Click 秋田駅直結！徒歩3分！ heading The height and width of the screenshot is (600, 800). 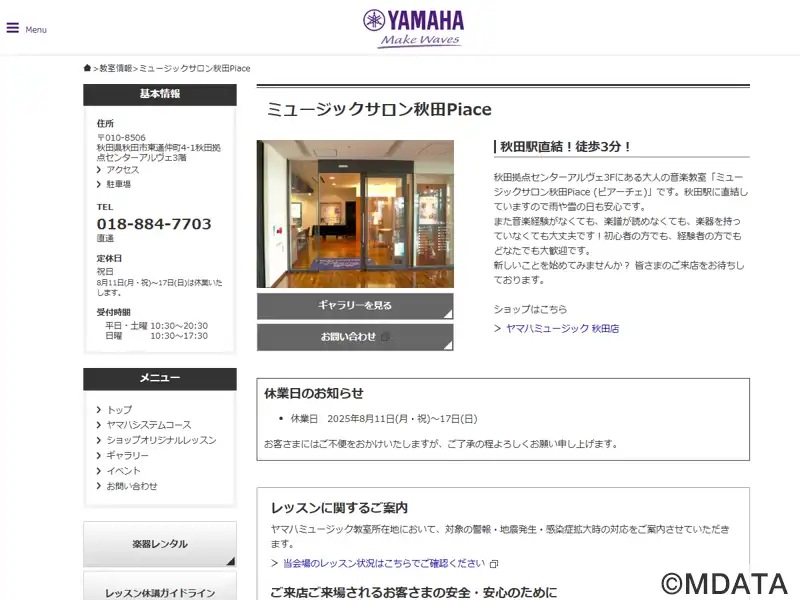565,146
